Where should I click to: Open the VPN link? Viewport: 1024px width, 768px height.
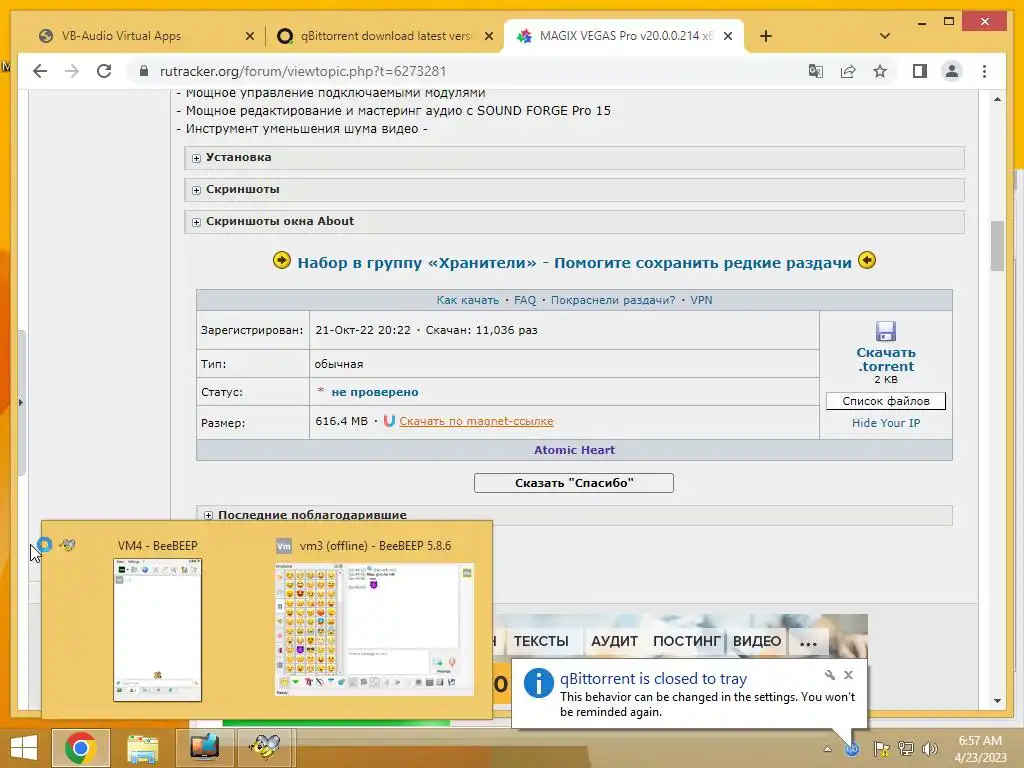[x=701, y=300]
